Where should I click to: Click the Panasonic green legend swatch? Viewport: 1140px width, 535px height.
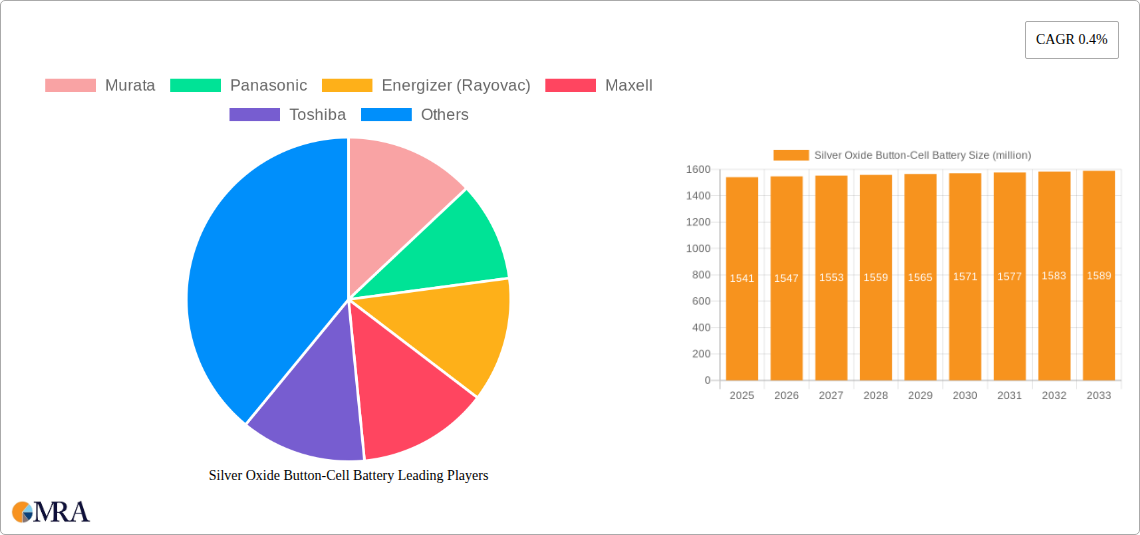196,86
